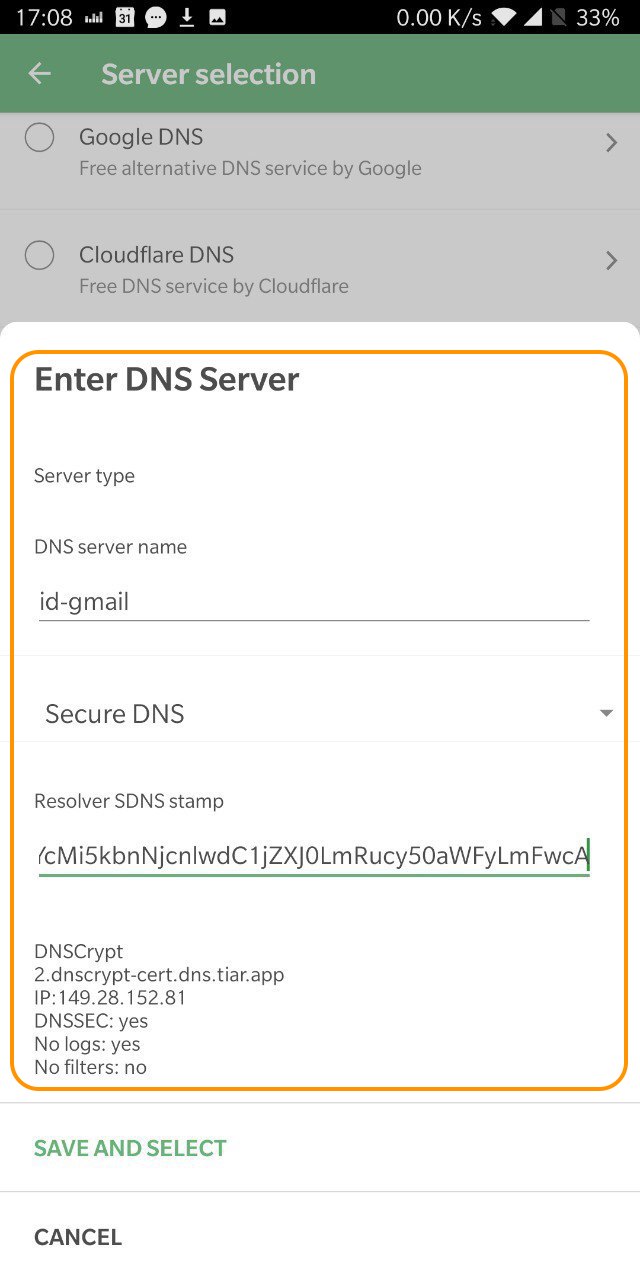The height and width of the screenshot is (1280, 640).
Task: Open Cloudflare DNS details chevron
Action: point(611,261)
